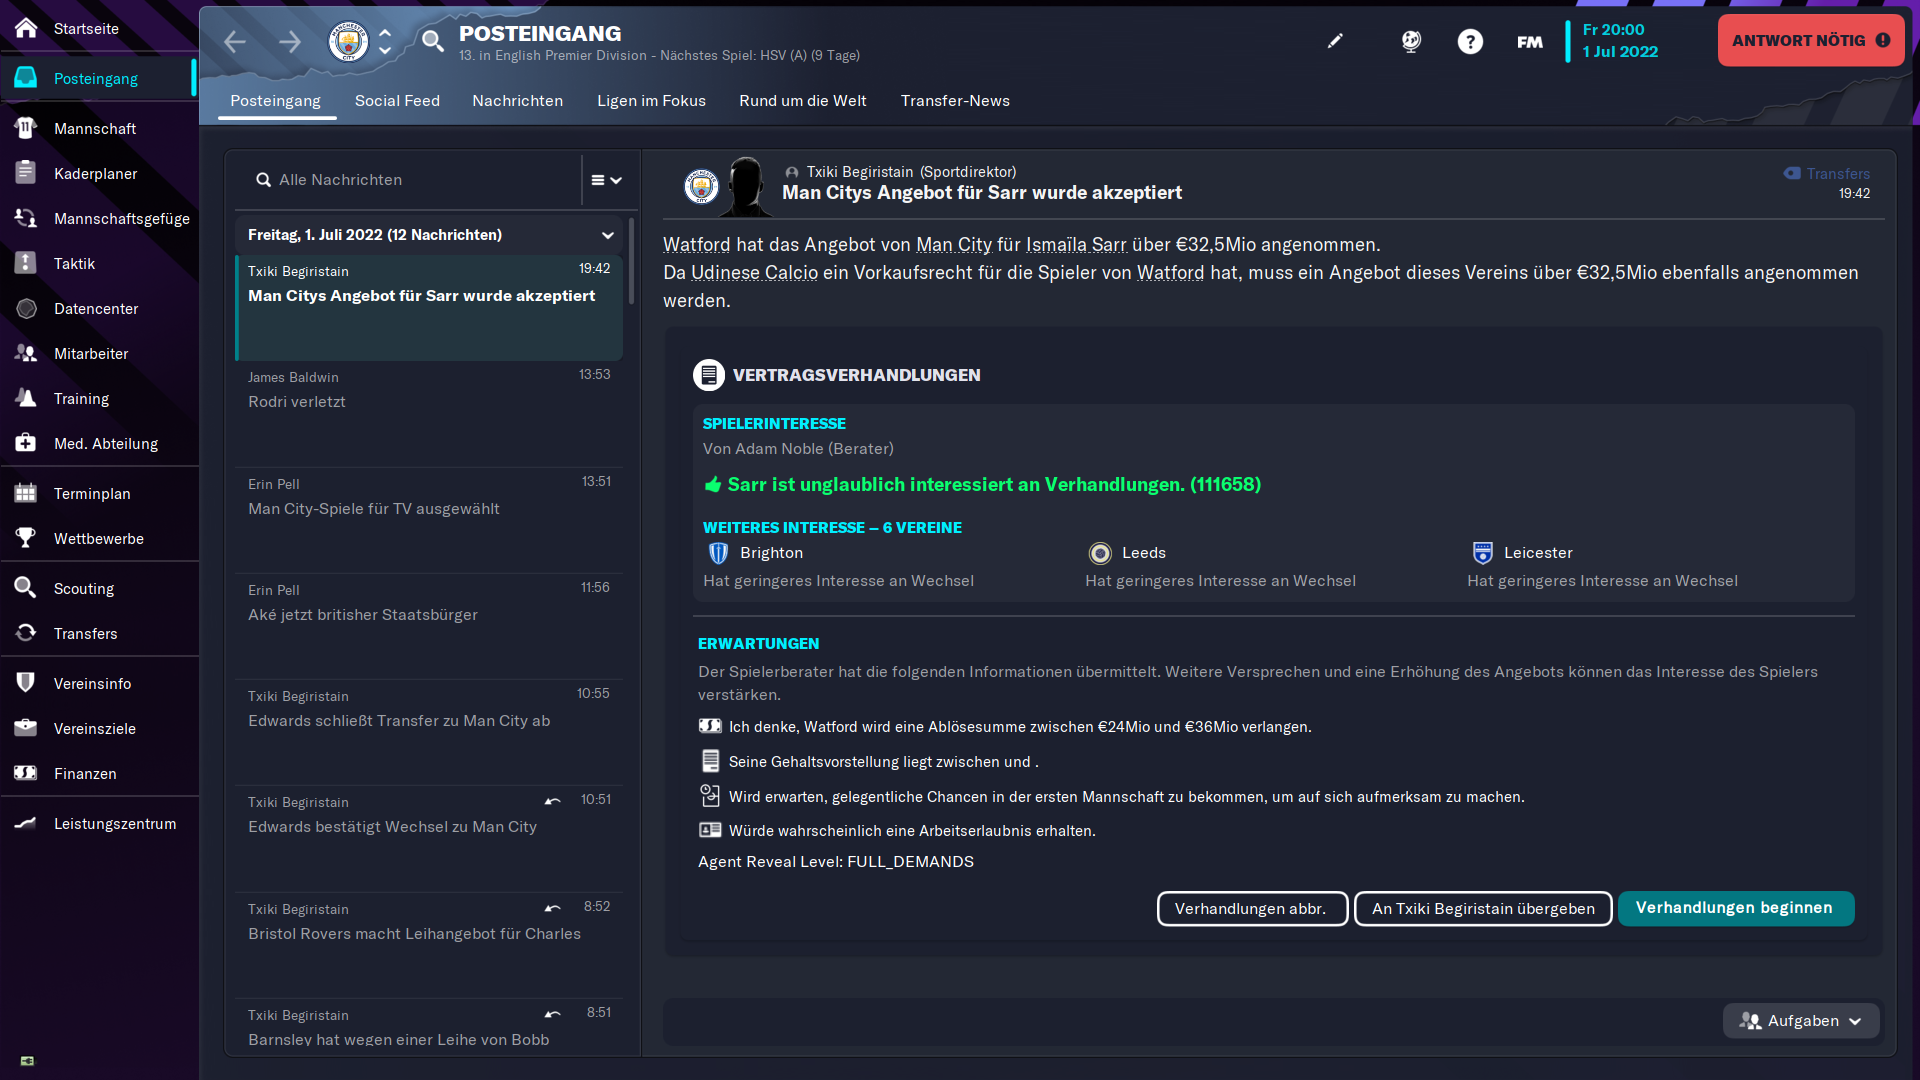1920x1080 pixels.
Task: Click the red ANTWORT NÖTIG button
Action: [1810, 40]
